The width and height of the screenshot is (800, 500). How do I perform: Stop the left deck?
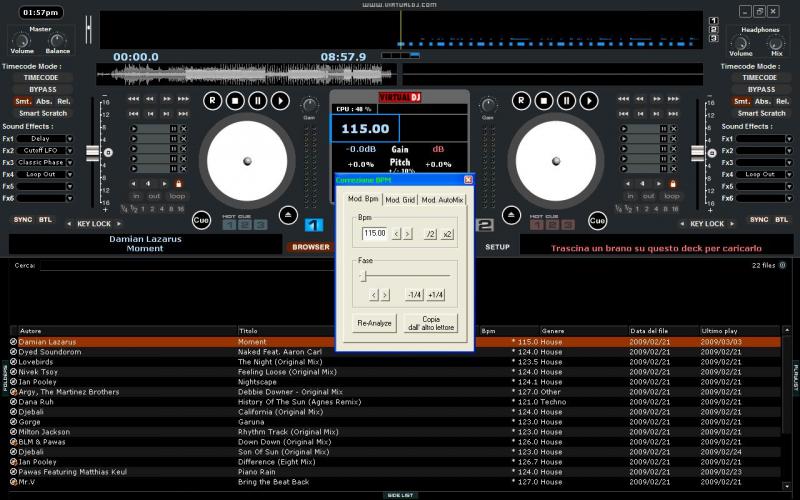pos(235,101)
